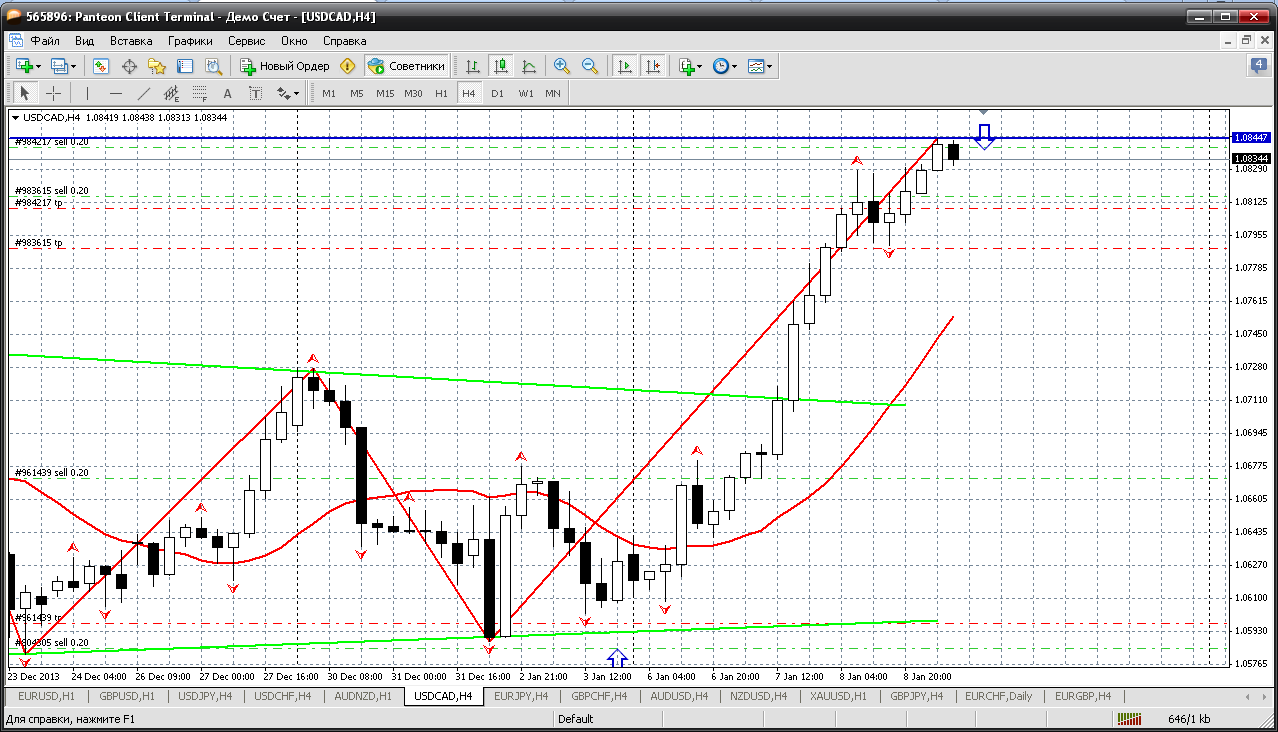
Task: Select the Crosshair tool
Action: 53,93
